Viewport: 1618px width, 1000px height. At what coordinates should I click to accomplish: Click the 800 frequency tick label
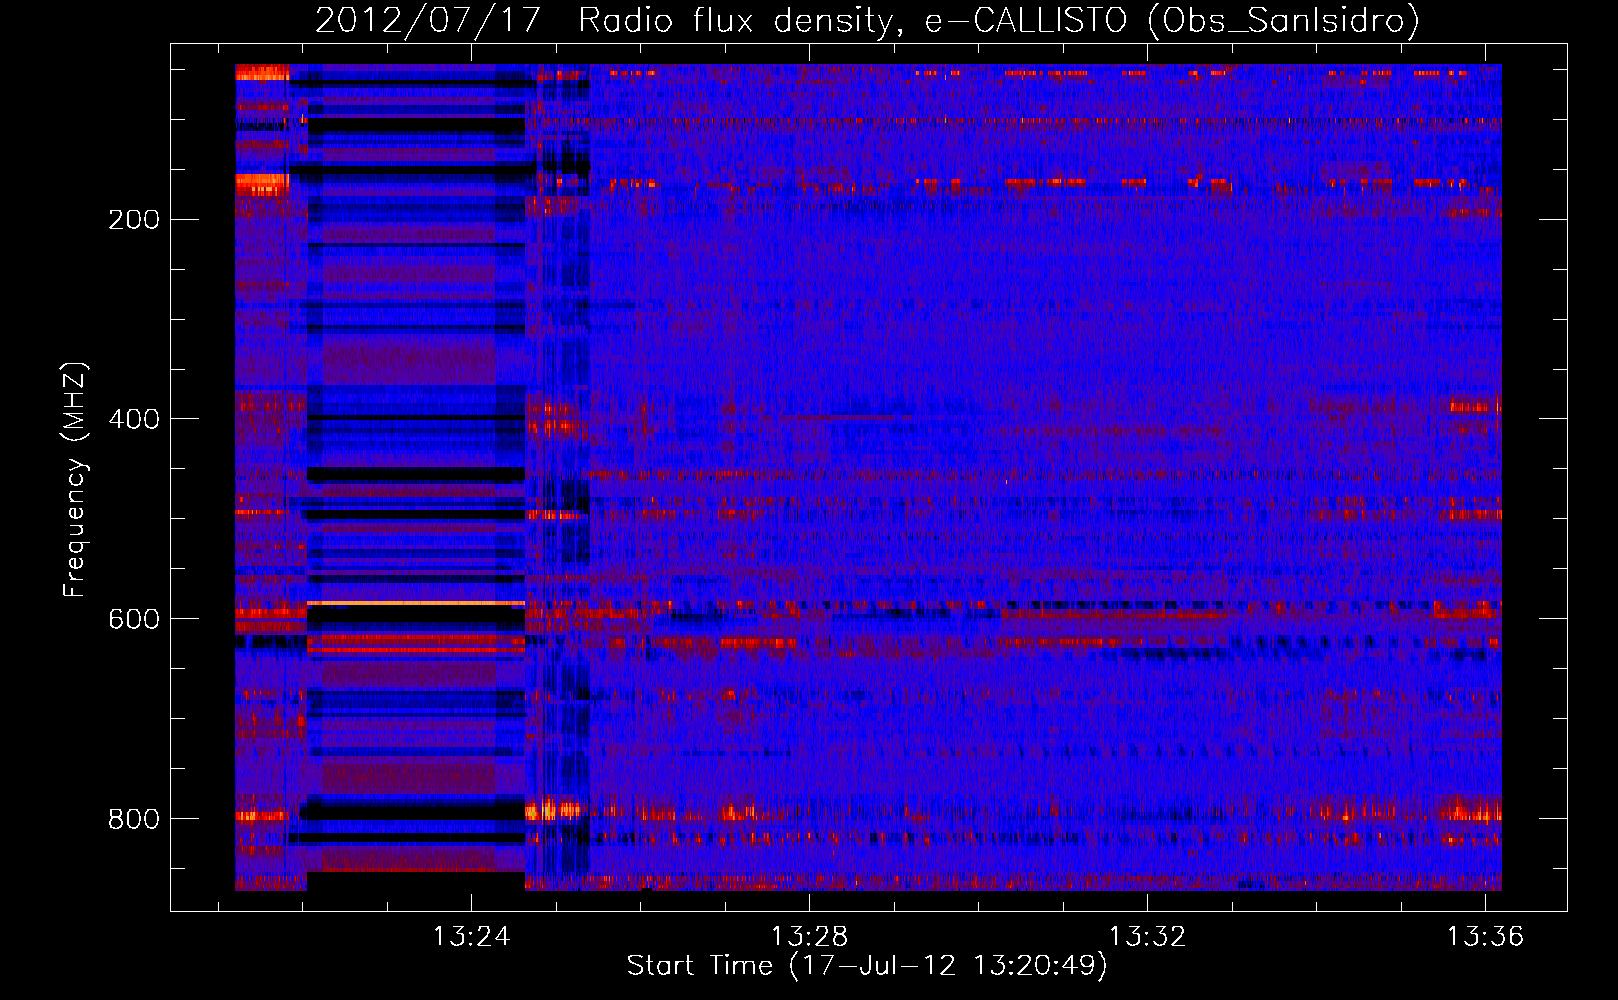click(134, 819)
